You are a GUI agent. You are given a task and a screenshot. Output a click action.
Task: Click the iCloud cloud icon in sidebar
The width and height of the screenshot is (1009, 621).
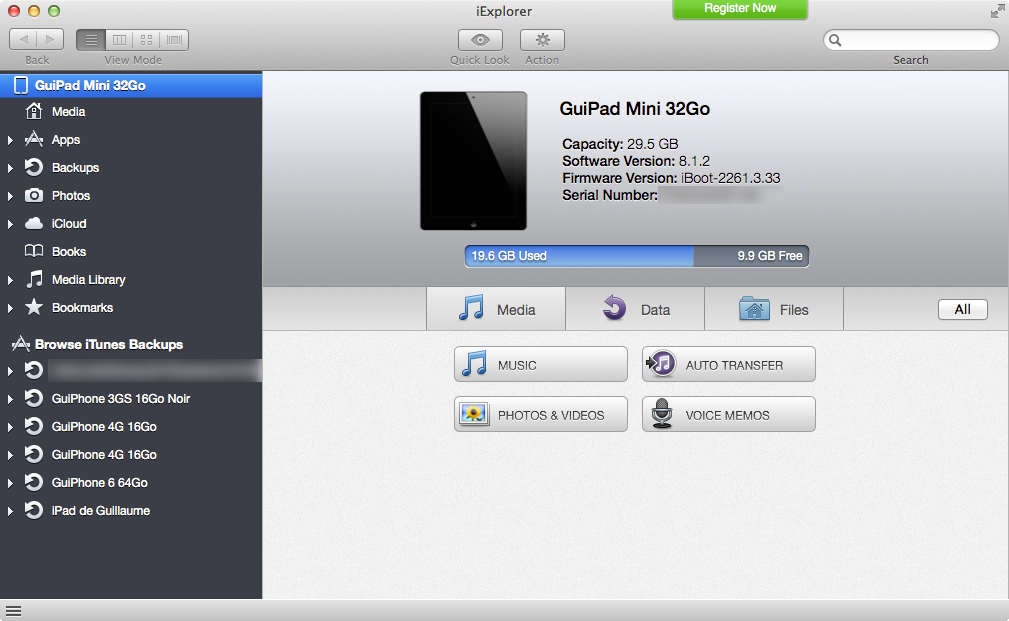point(33,223)
